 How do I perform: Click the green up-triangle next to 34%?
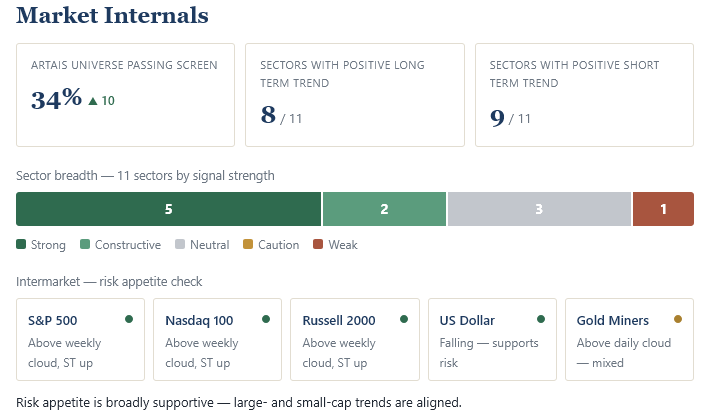tap(93, 101)
